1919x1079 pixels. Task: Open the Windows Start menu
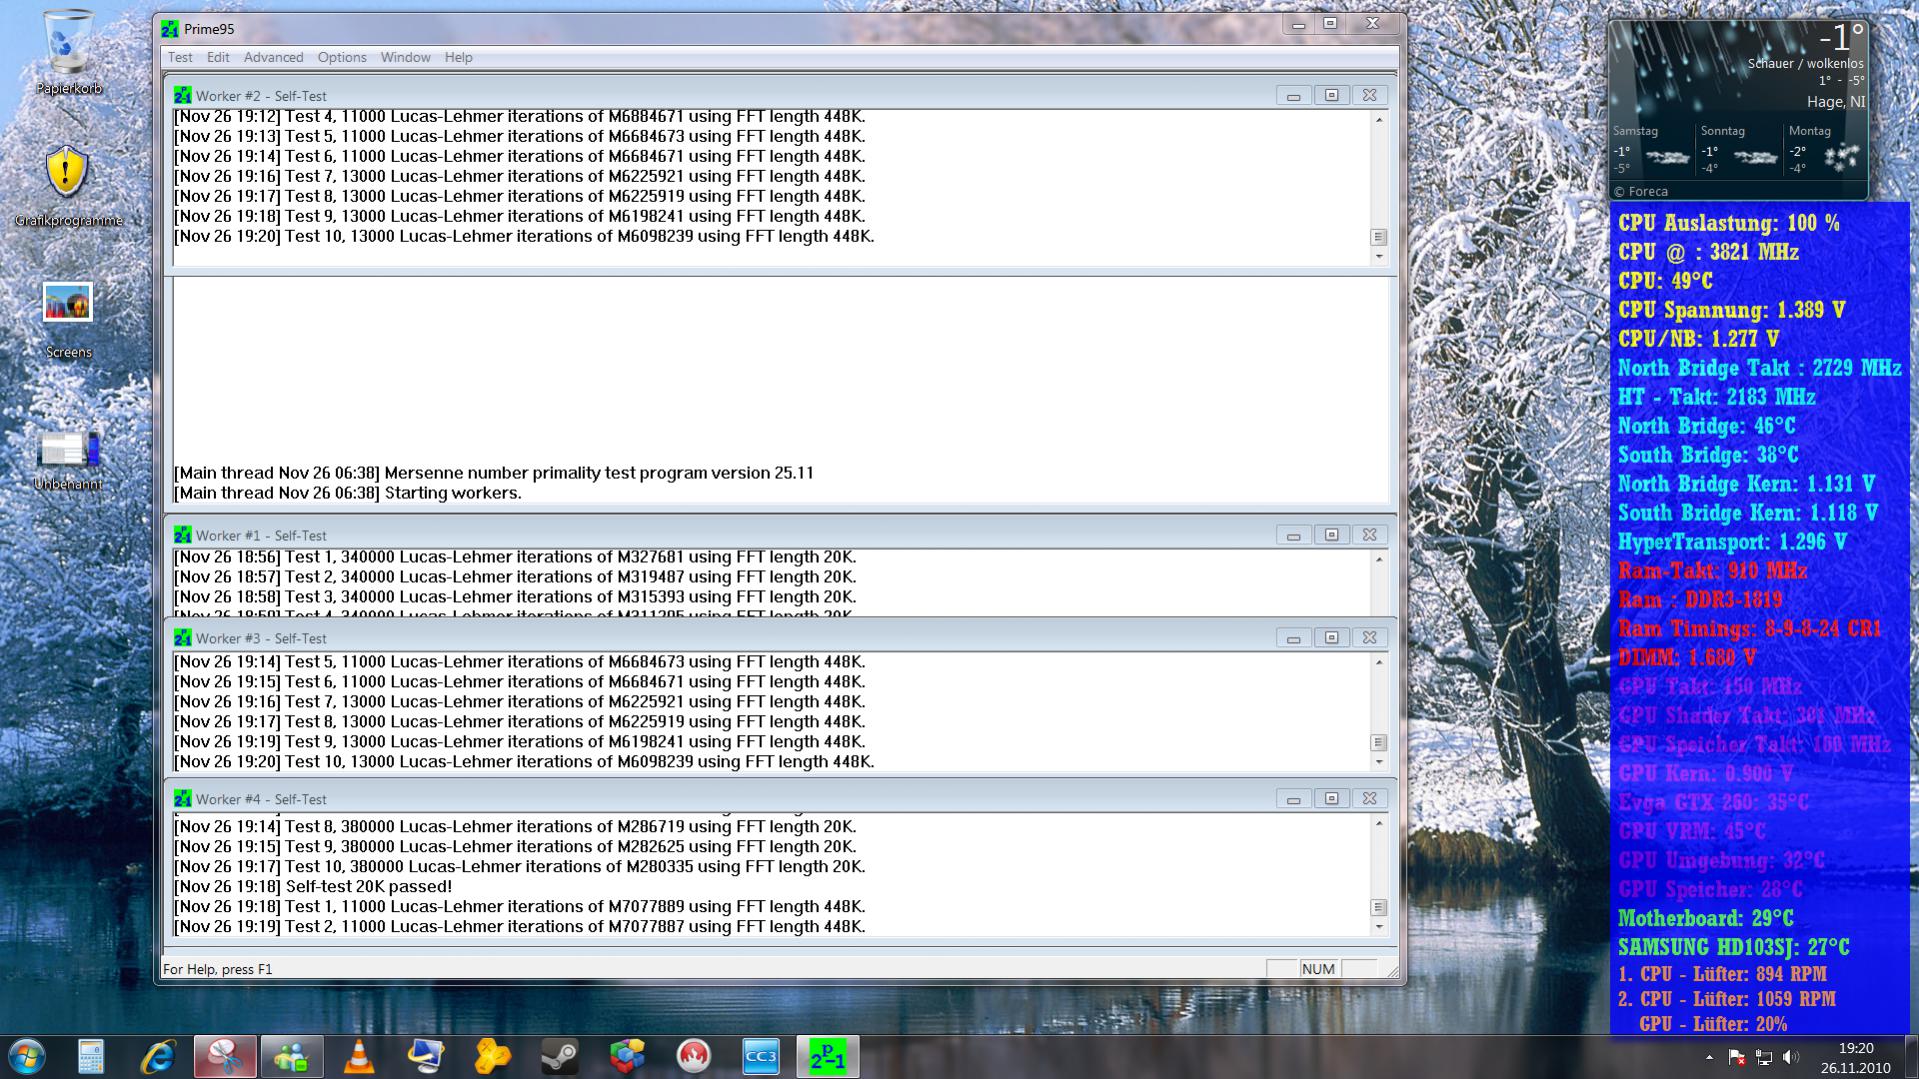click(x=27, y=1057)
